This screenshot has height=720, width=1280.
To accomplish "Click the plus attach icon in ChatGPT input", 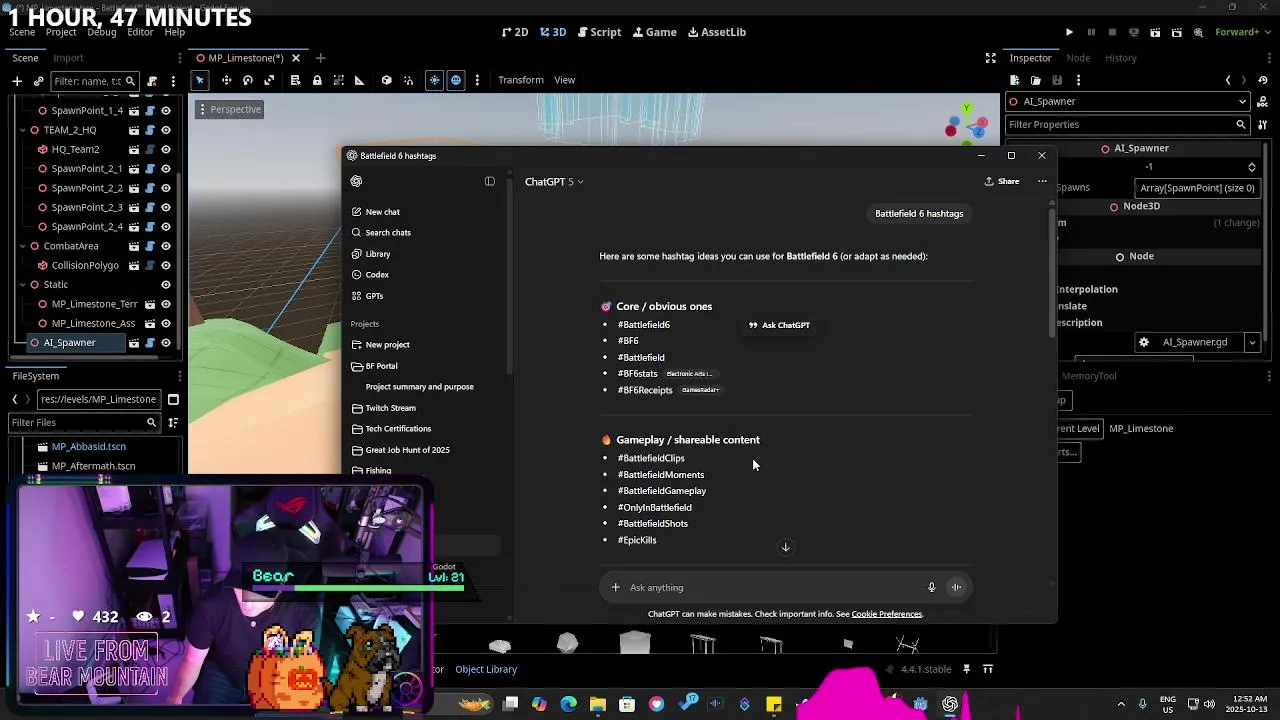I will click(x=616, y=588).
